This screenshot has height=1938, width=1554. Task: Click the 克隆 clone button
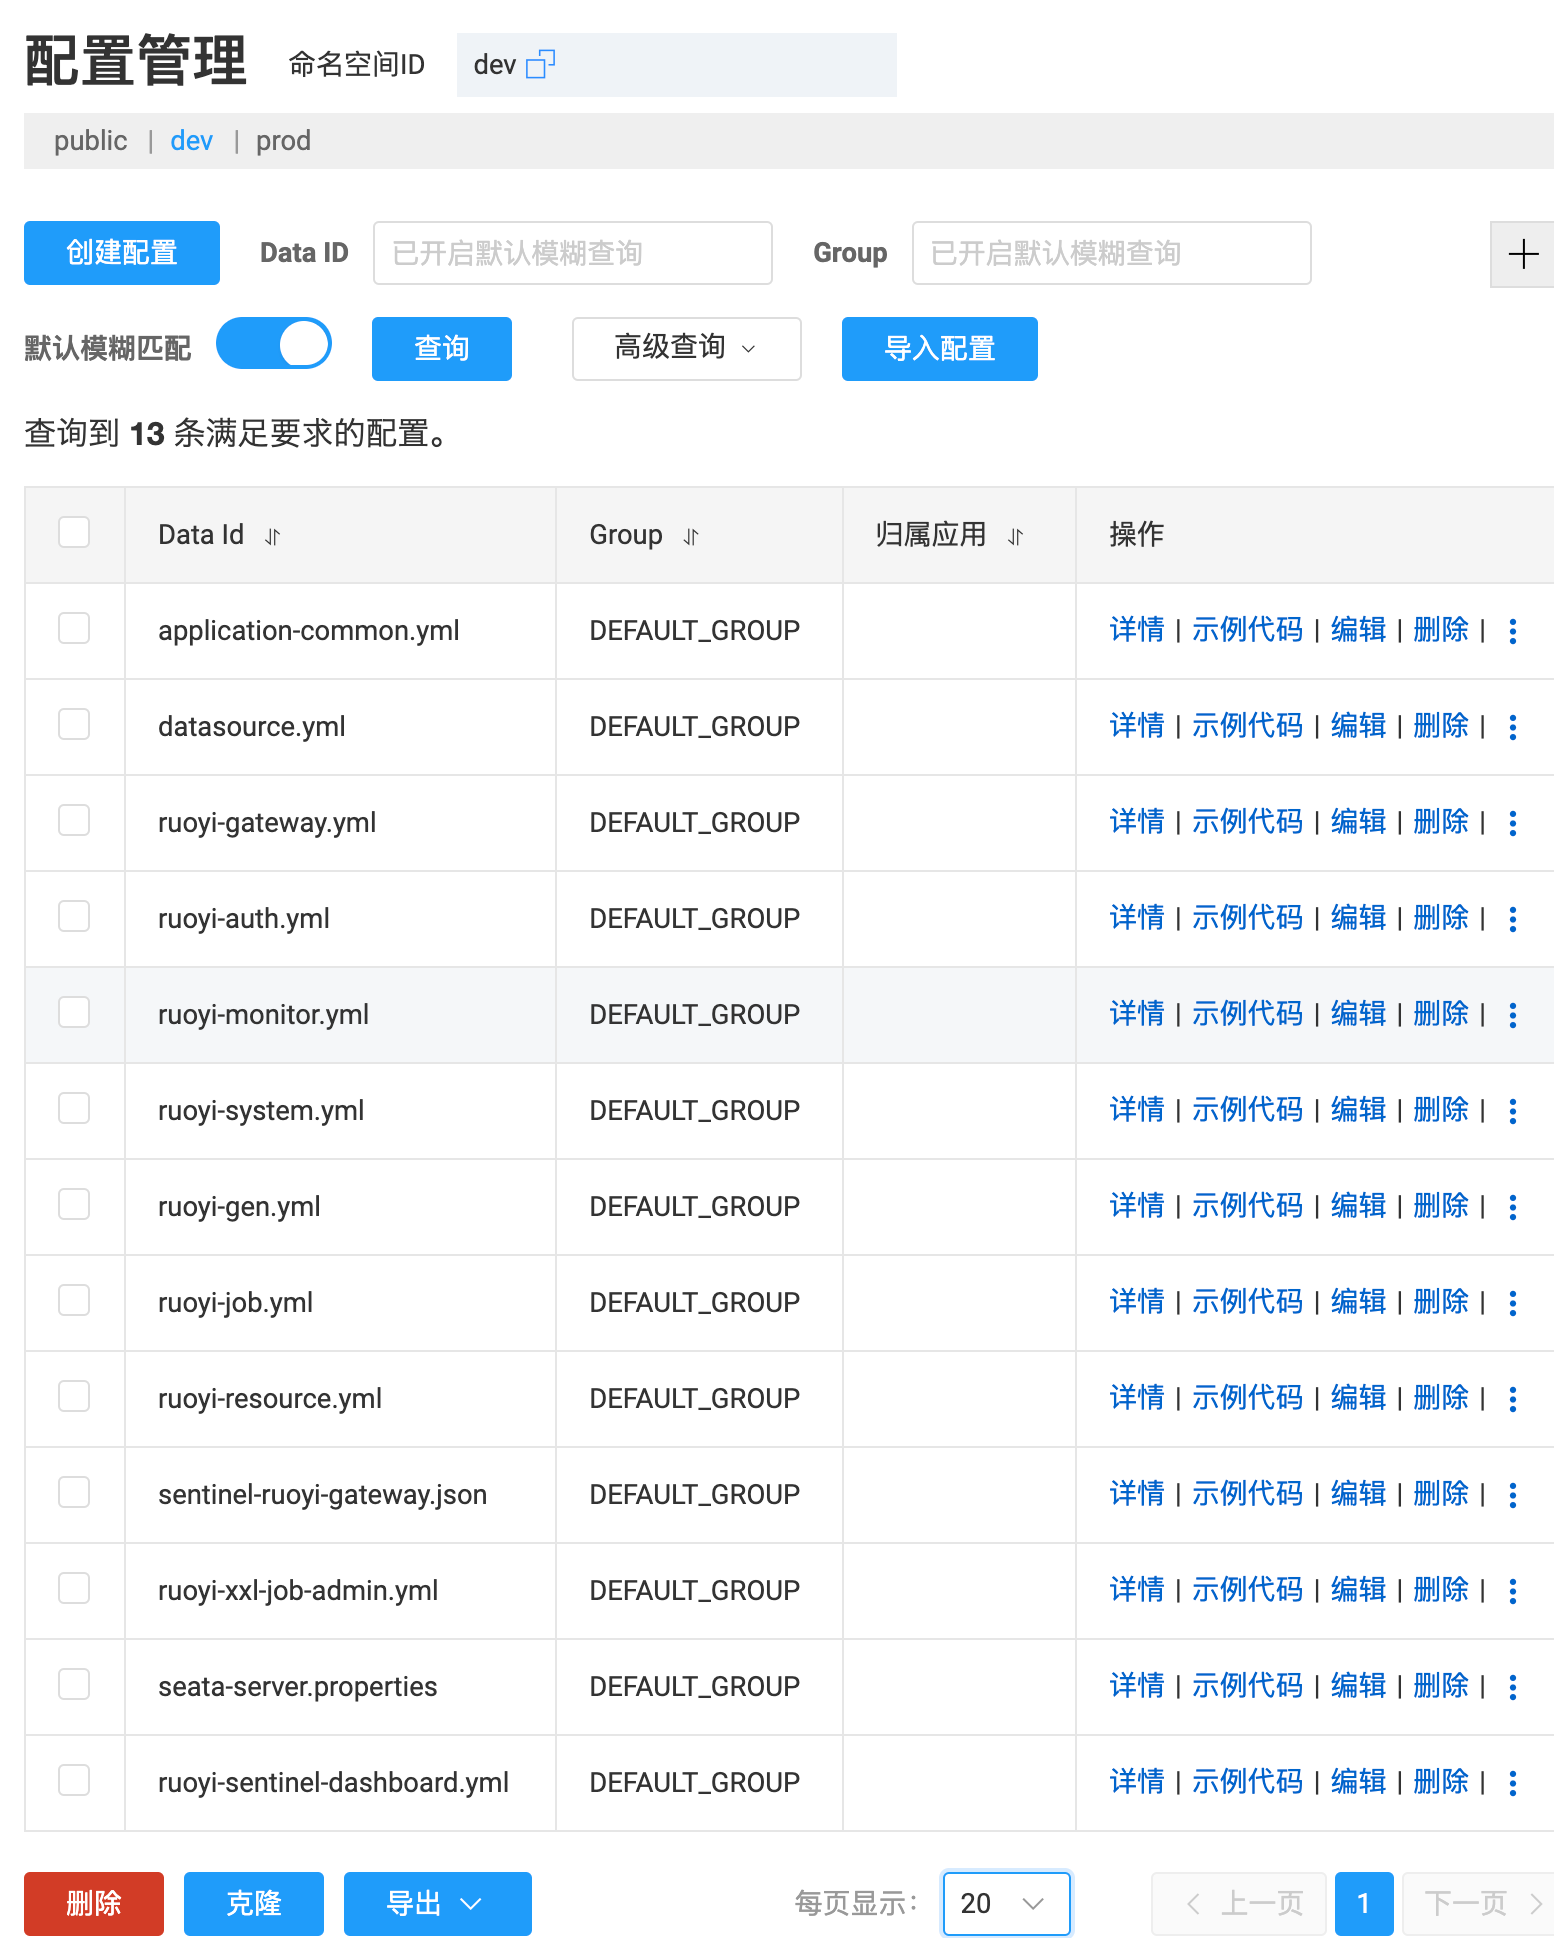pyautogui.click(x=254, y=1904)
